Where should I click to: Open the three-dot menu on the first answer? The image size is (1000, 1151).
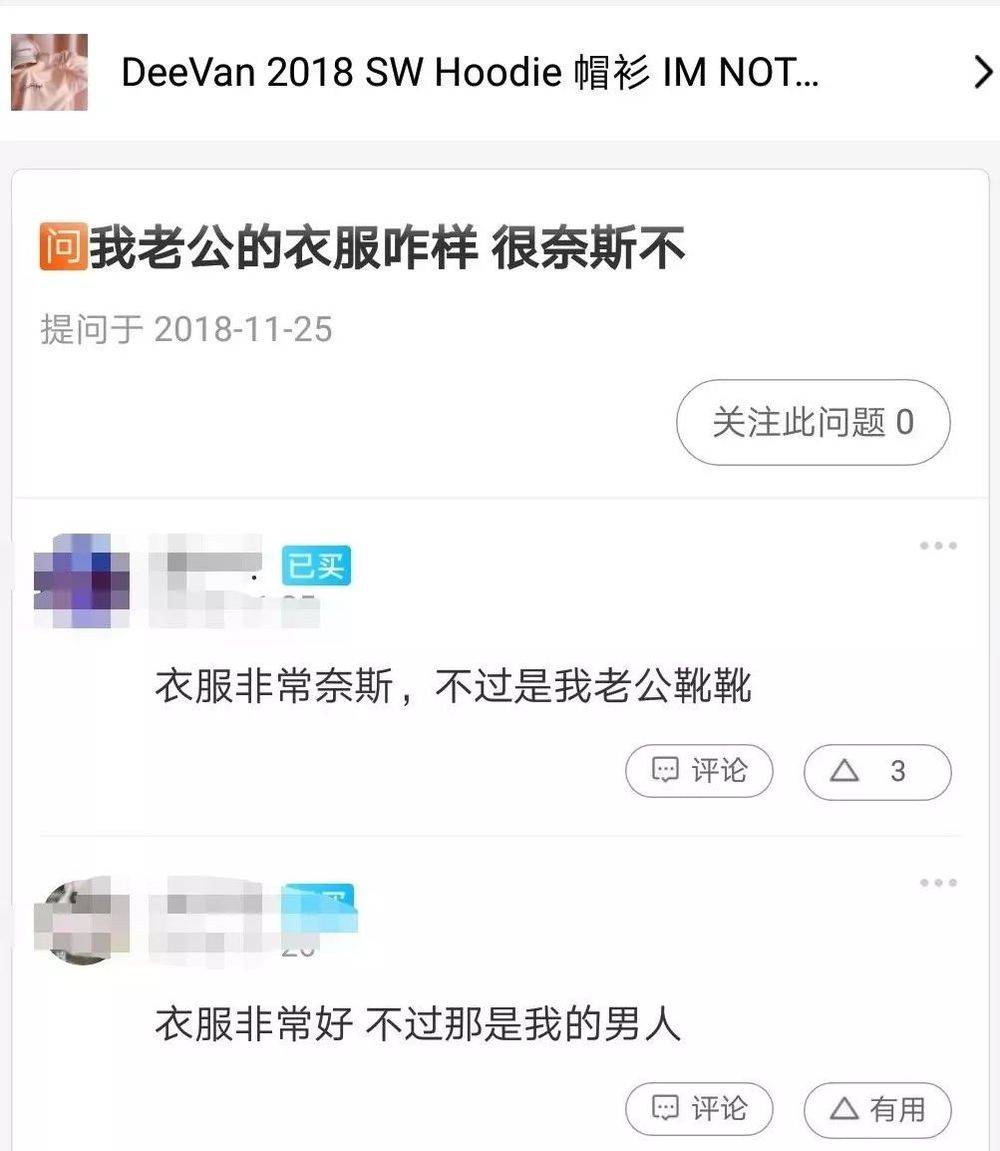[938, 545]
